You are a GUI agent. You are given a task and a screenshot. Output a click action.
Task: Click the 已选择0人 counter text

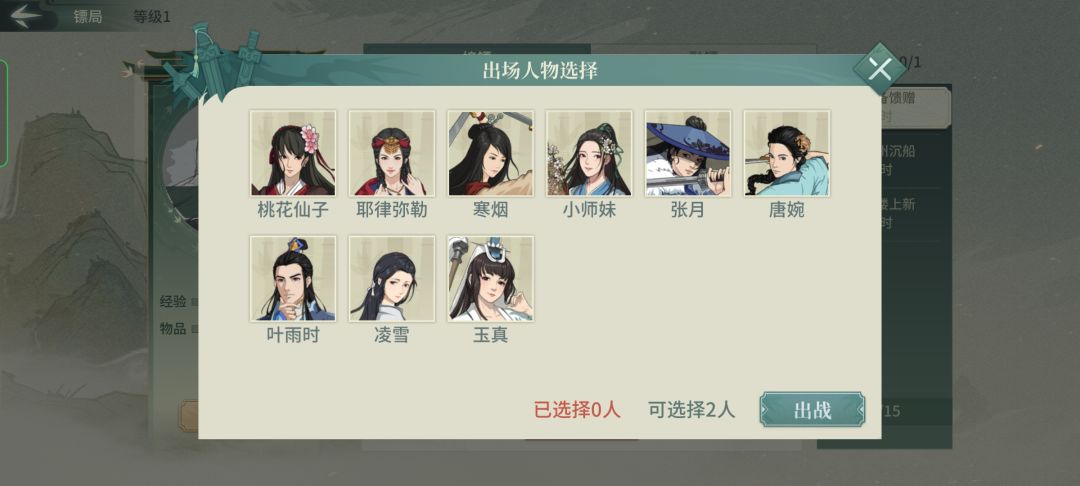[577, 410]
